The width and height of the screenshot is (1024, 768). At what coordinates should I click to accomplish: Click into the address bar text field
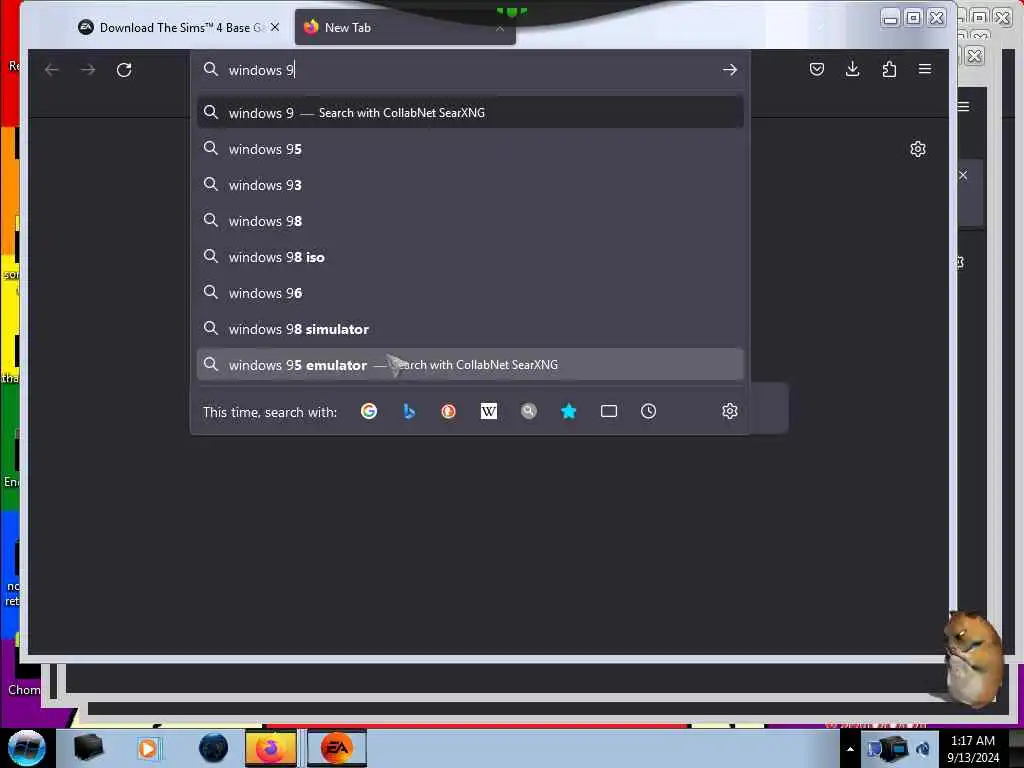point(470,70)
